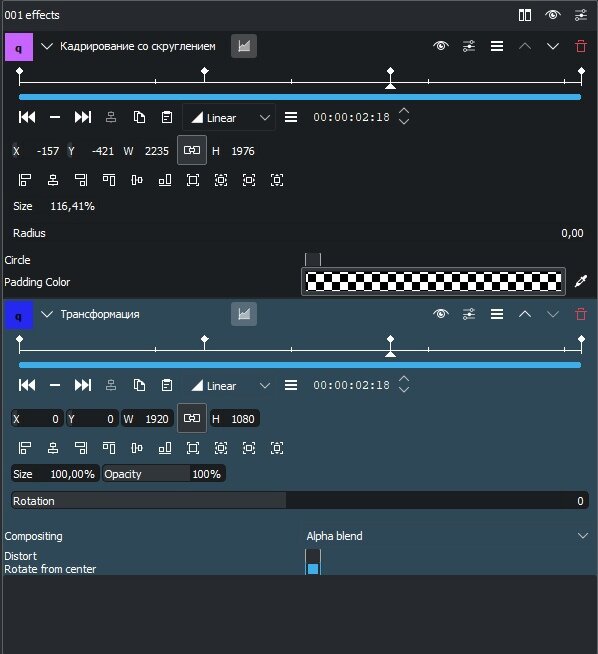This screenshot has height=654, width=598.
Task: Step the crop effect timecode up
Action: (404, 111)
